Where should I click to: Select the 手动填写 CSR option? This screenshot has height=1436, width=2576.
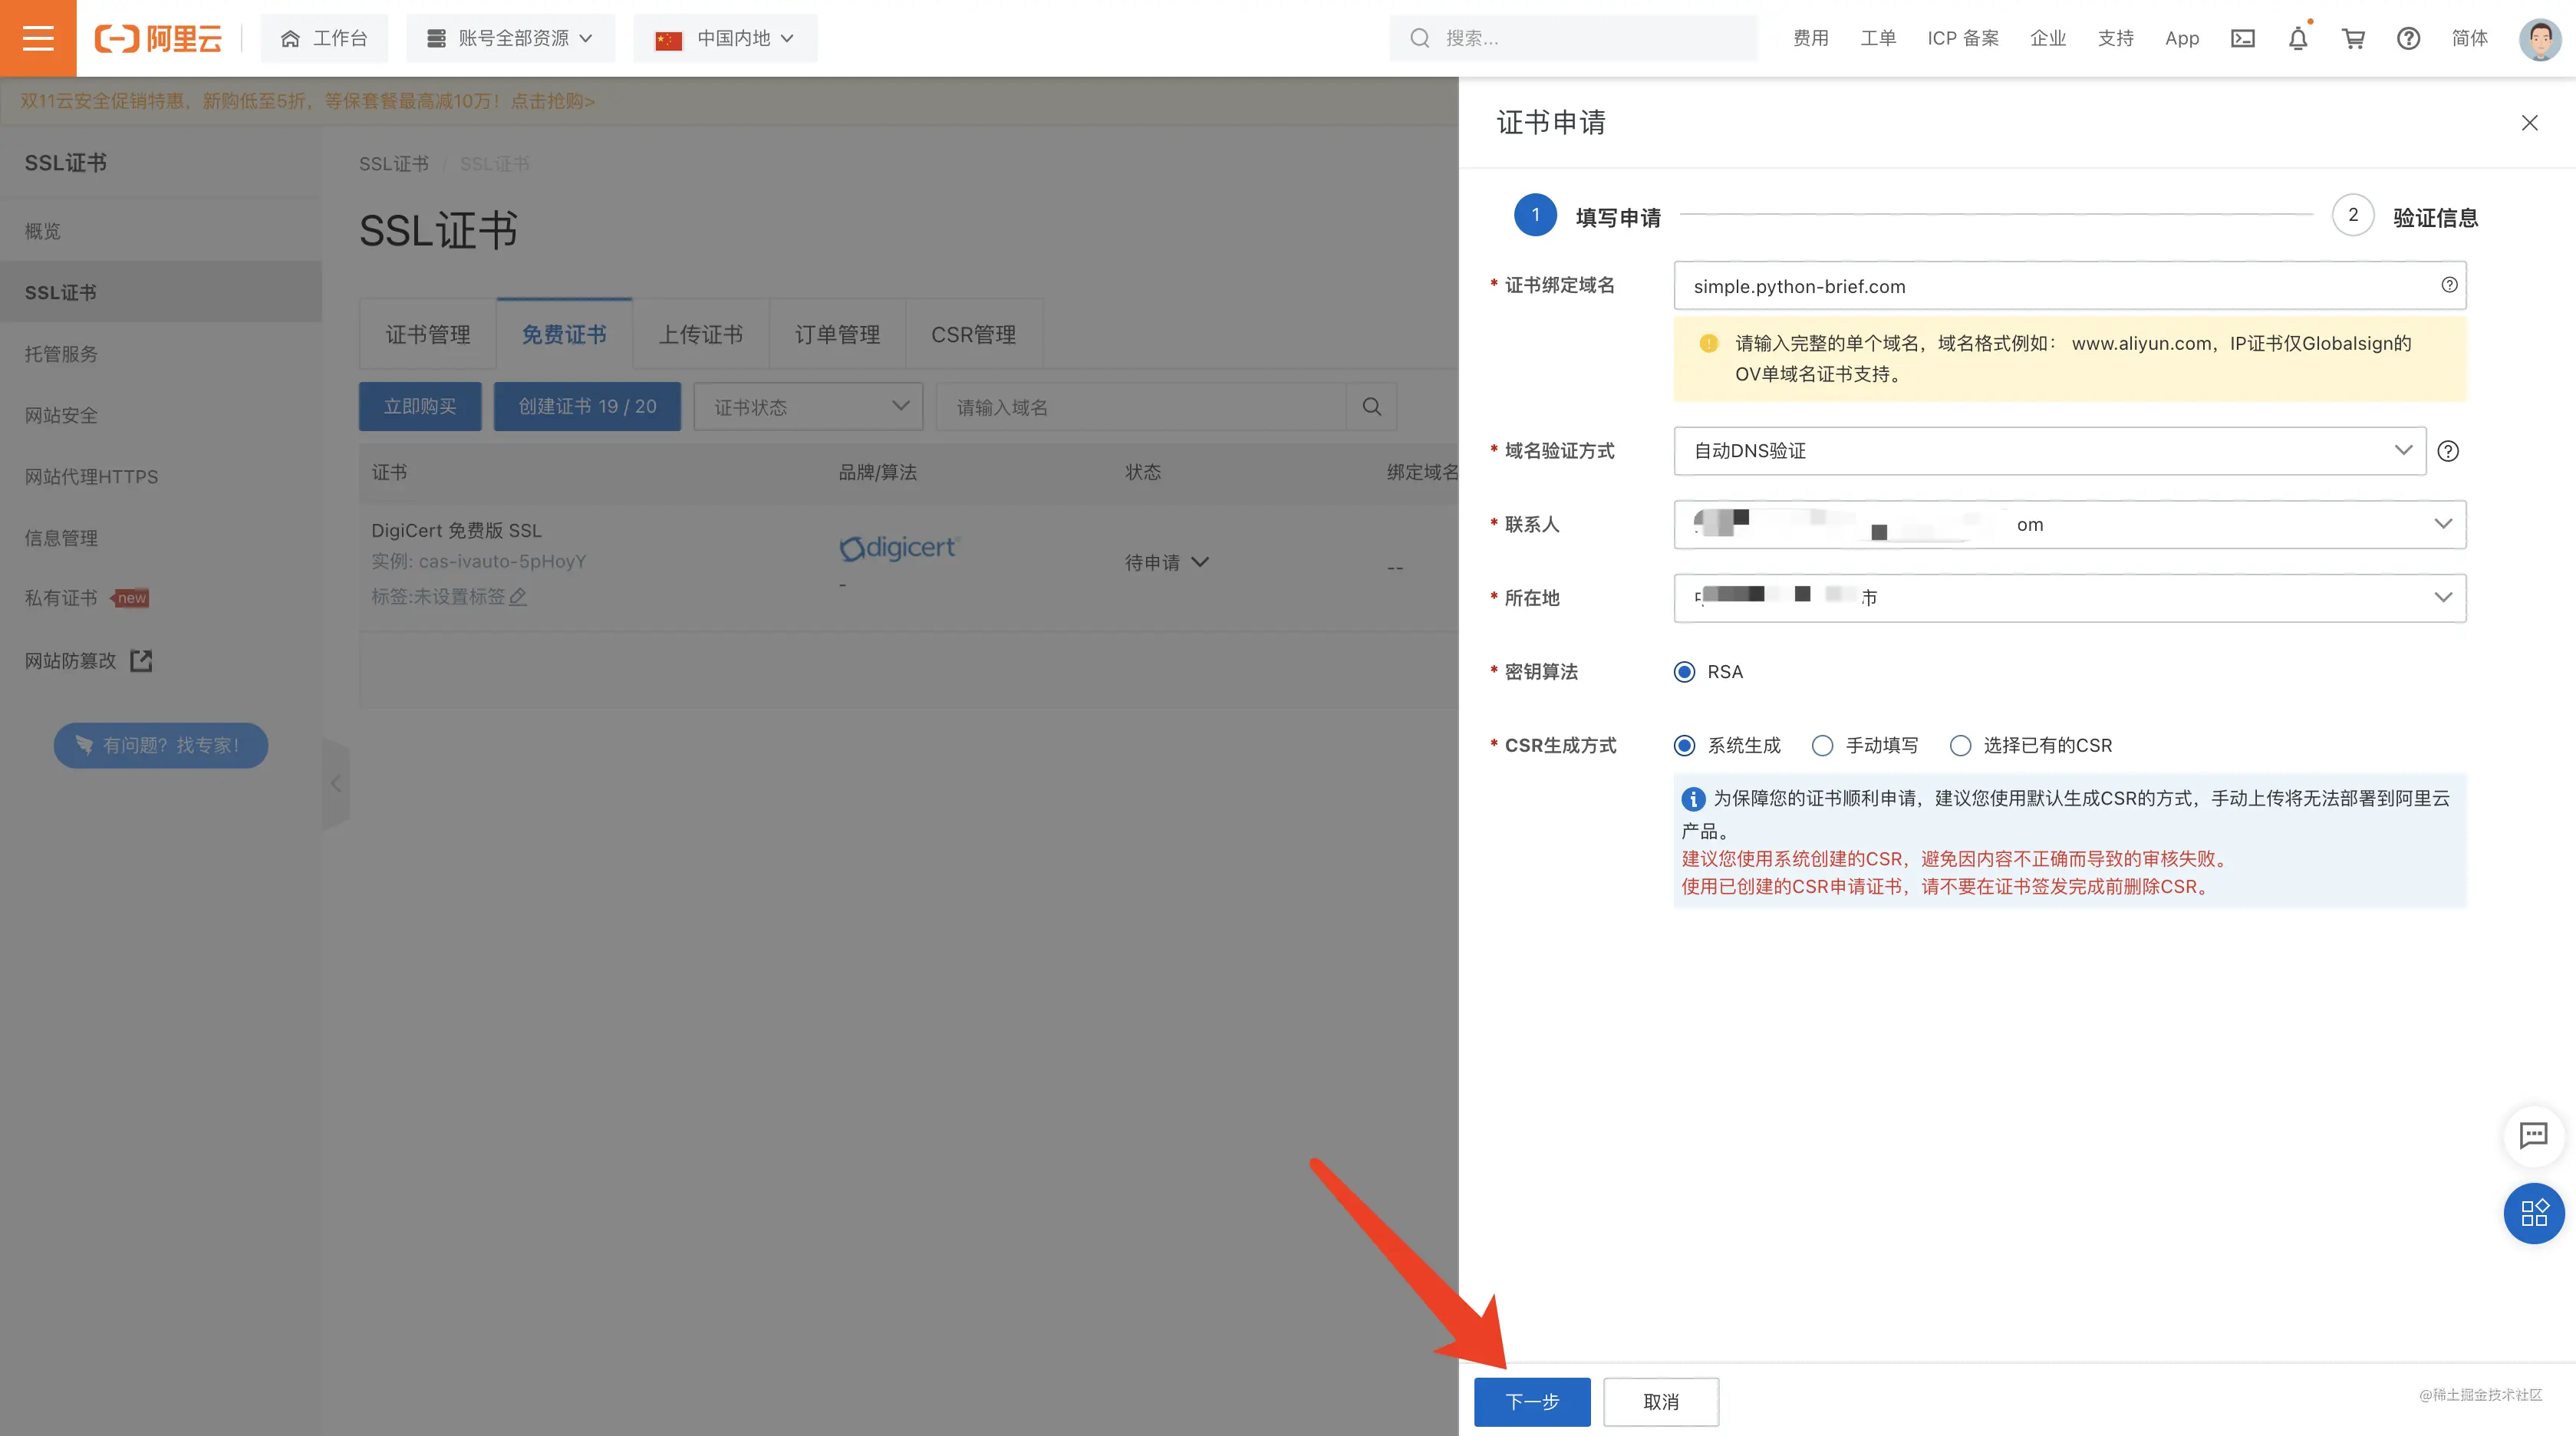(1865, 746)
